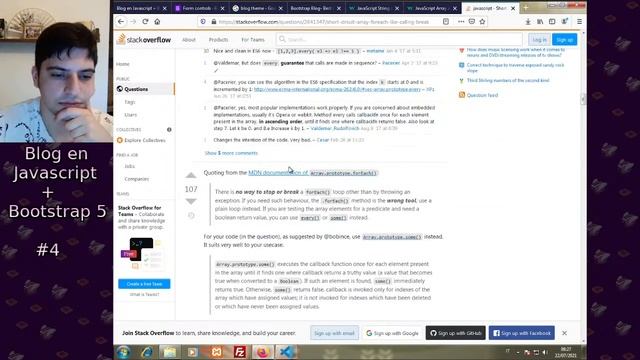This screenshot has height=360, width=640.
Task: Click the volume speaker tray icon
Action: (x=545, y=352)
